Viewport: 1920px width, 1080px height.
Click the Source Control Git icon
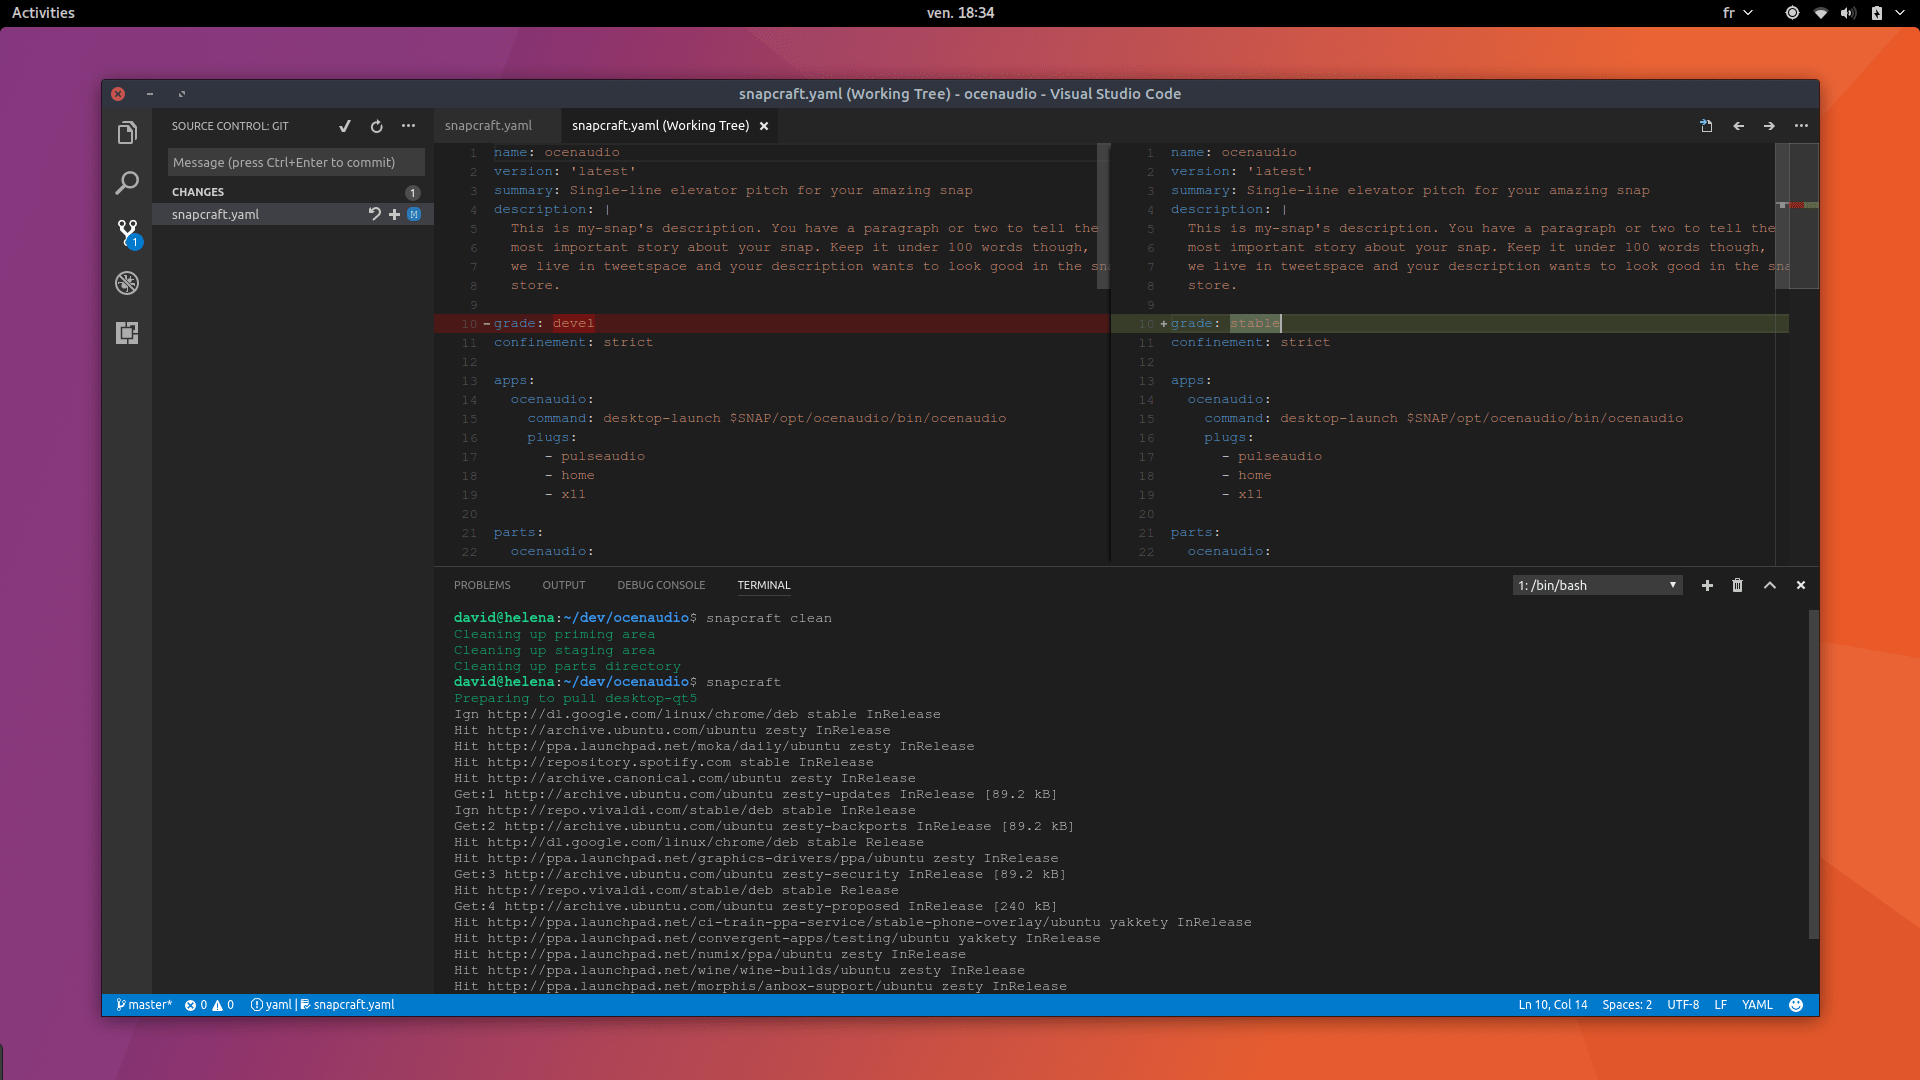(x=128, y=232)
